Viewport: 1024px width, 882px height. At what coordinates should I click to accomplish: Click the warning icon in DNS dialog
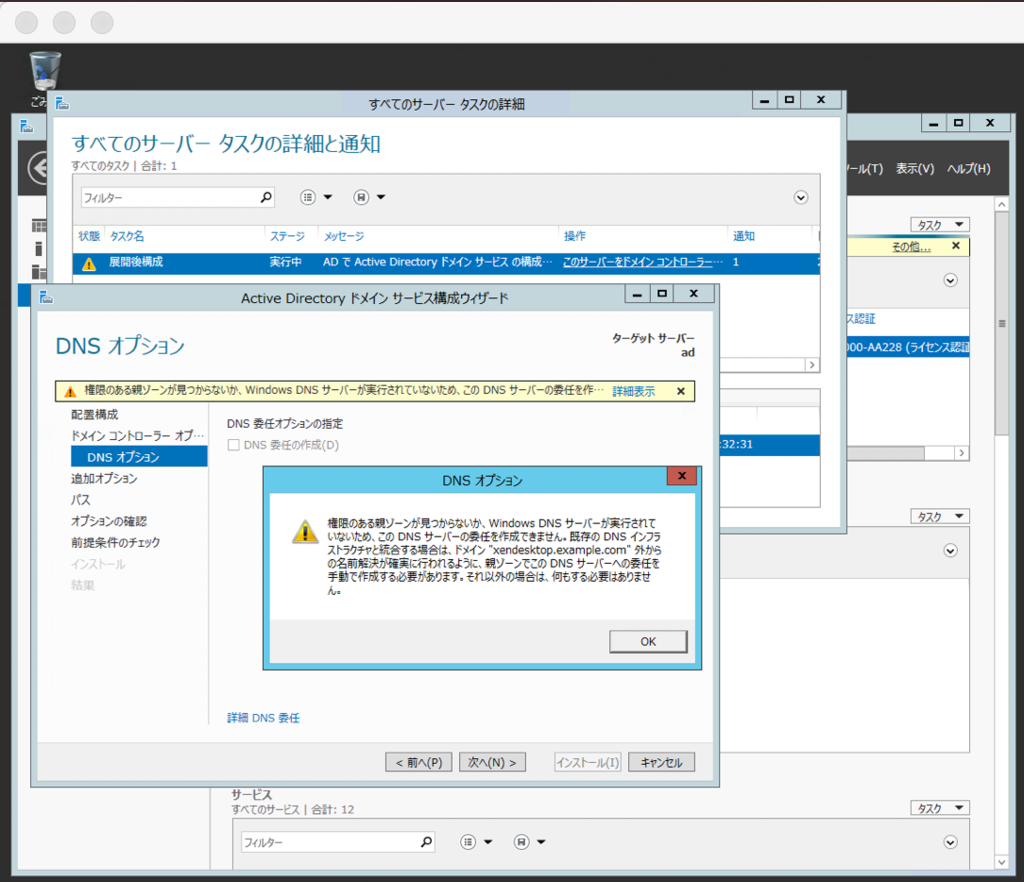[305, 531]
